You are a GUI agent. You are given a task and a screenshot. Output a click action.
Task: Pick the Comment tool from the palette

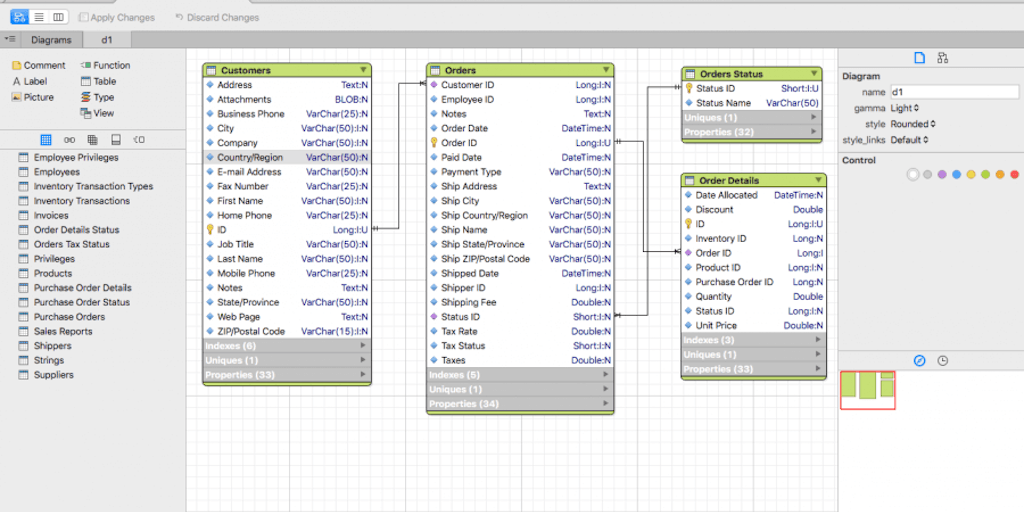[38, 65]
